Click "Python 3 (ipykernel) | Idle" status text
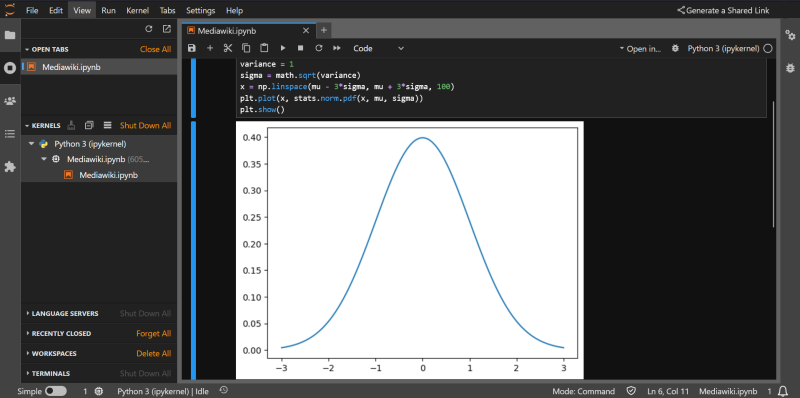 (163, 391)
